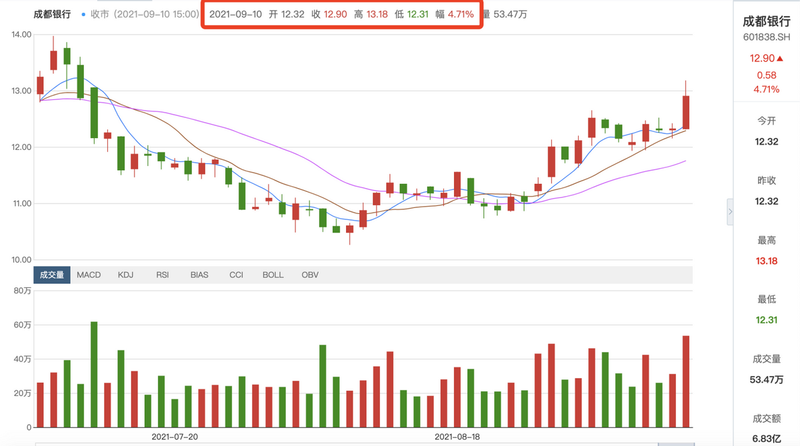Click the 14.00 price axis label
The height and width of the screenshot is (446, 800).
click(x=21, y=34)
